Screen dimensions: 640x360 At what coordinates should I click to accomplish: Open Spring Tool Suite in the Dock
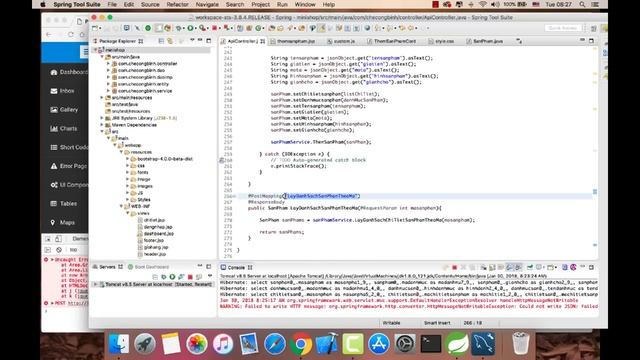tap(457, 343)
